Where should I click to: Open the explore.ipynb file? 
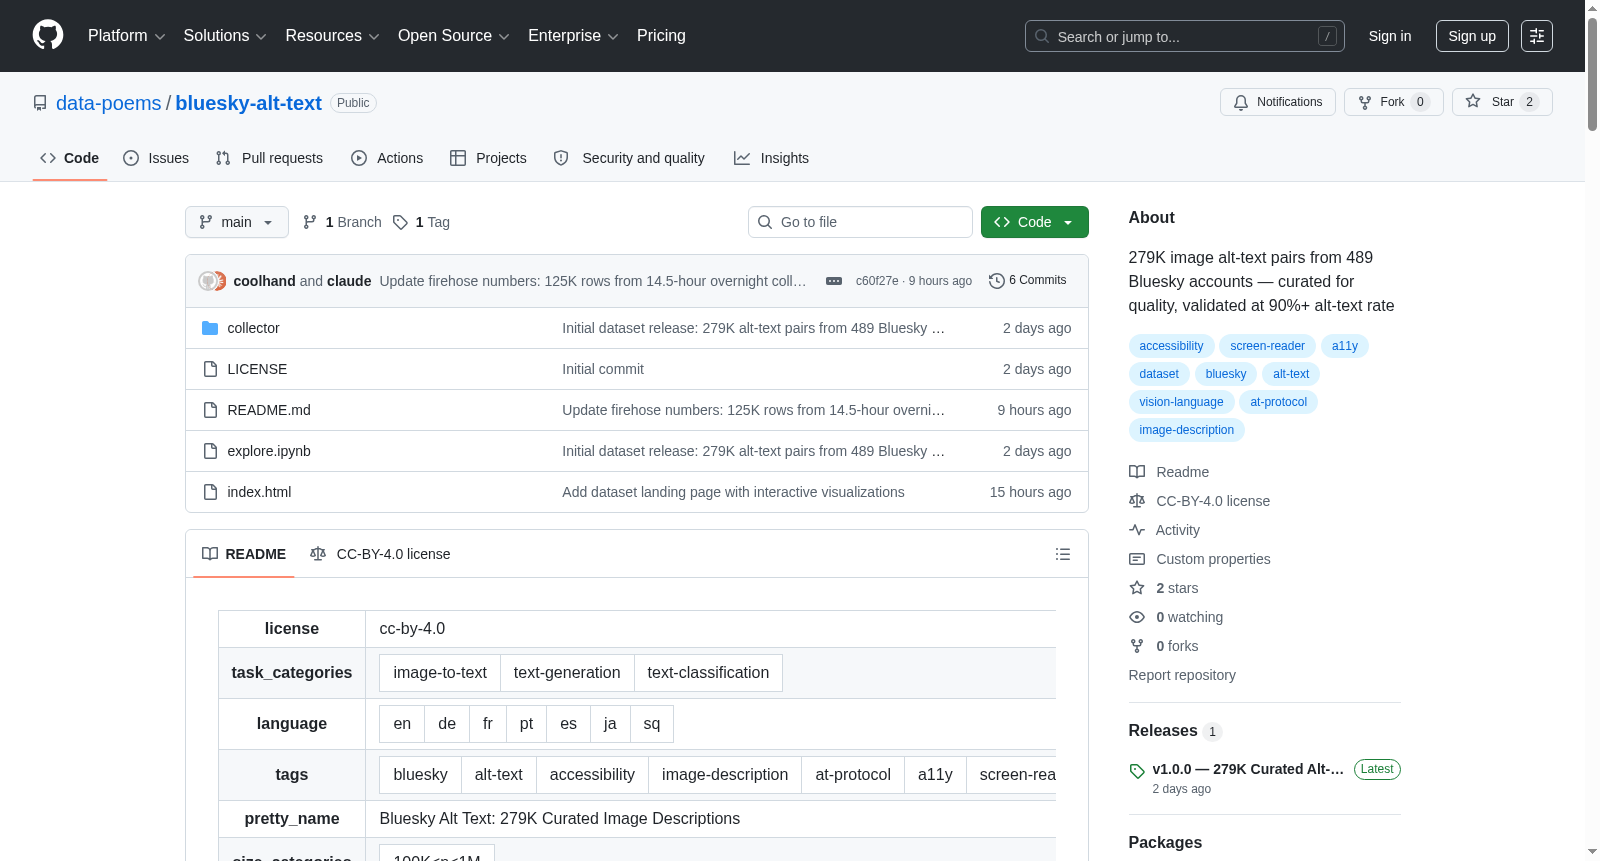[x=269, y=451]
